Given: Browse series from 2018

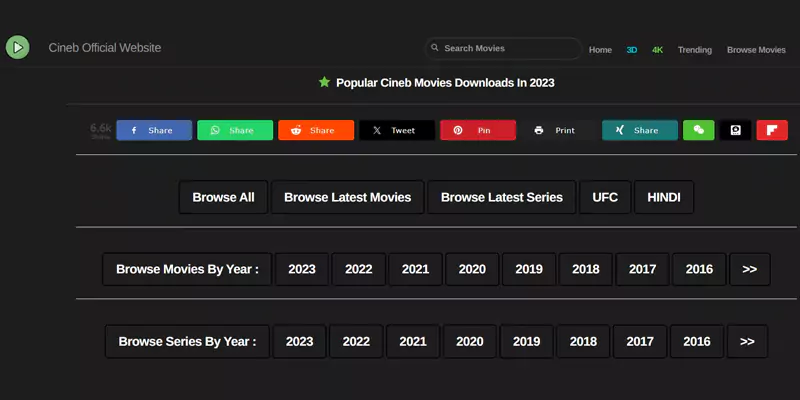Looking at the screenshot, I should click(x=583, y=341).
